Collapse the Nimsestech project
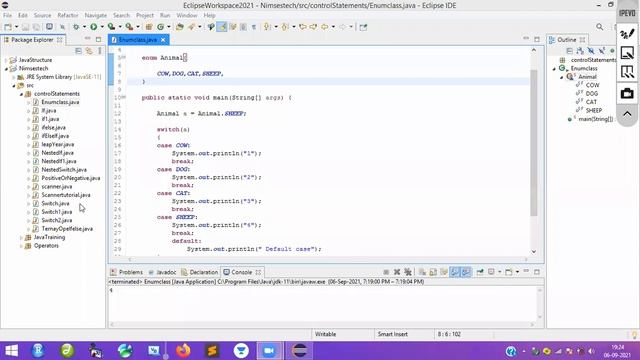640x360 pixels. point(6,69)
